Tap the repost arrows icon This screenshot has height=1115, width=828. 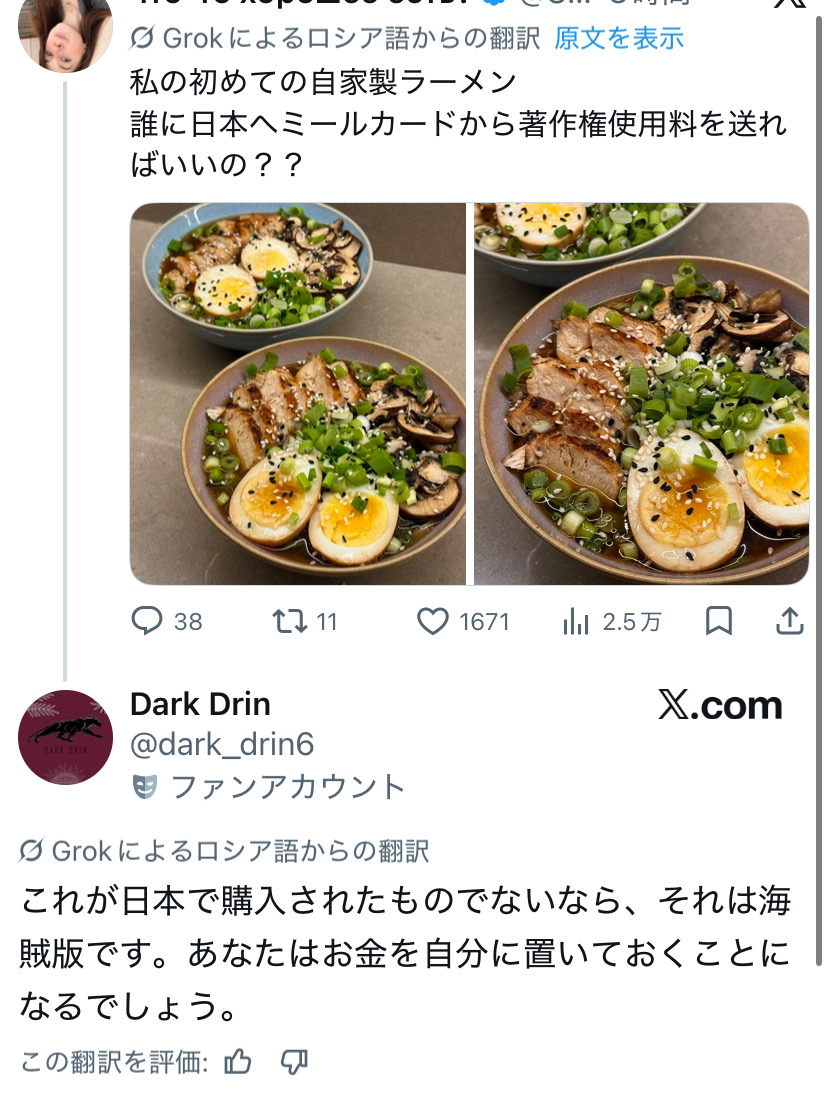(x=290, y=622)
